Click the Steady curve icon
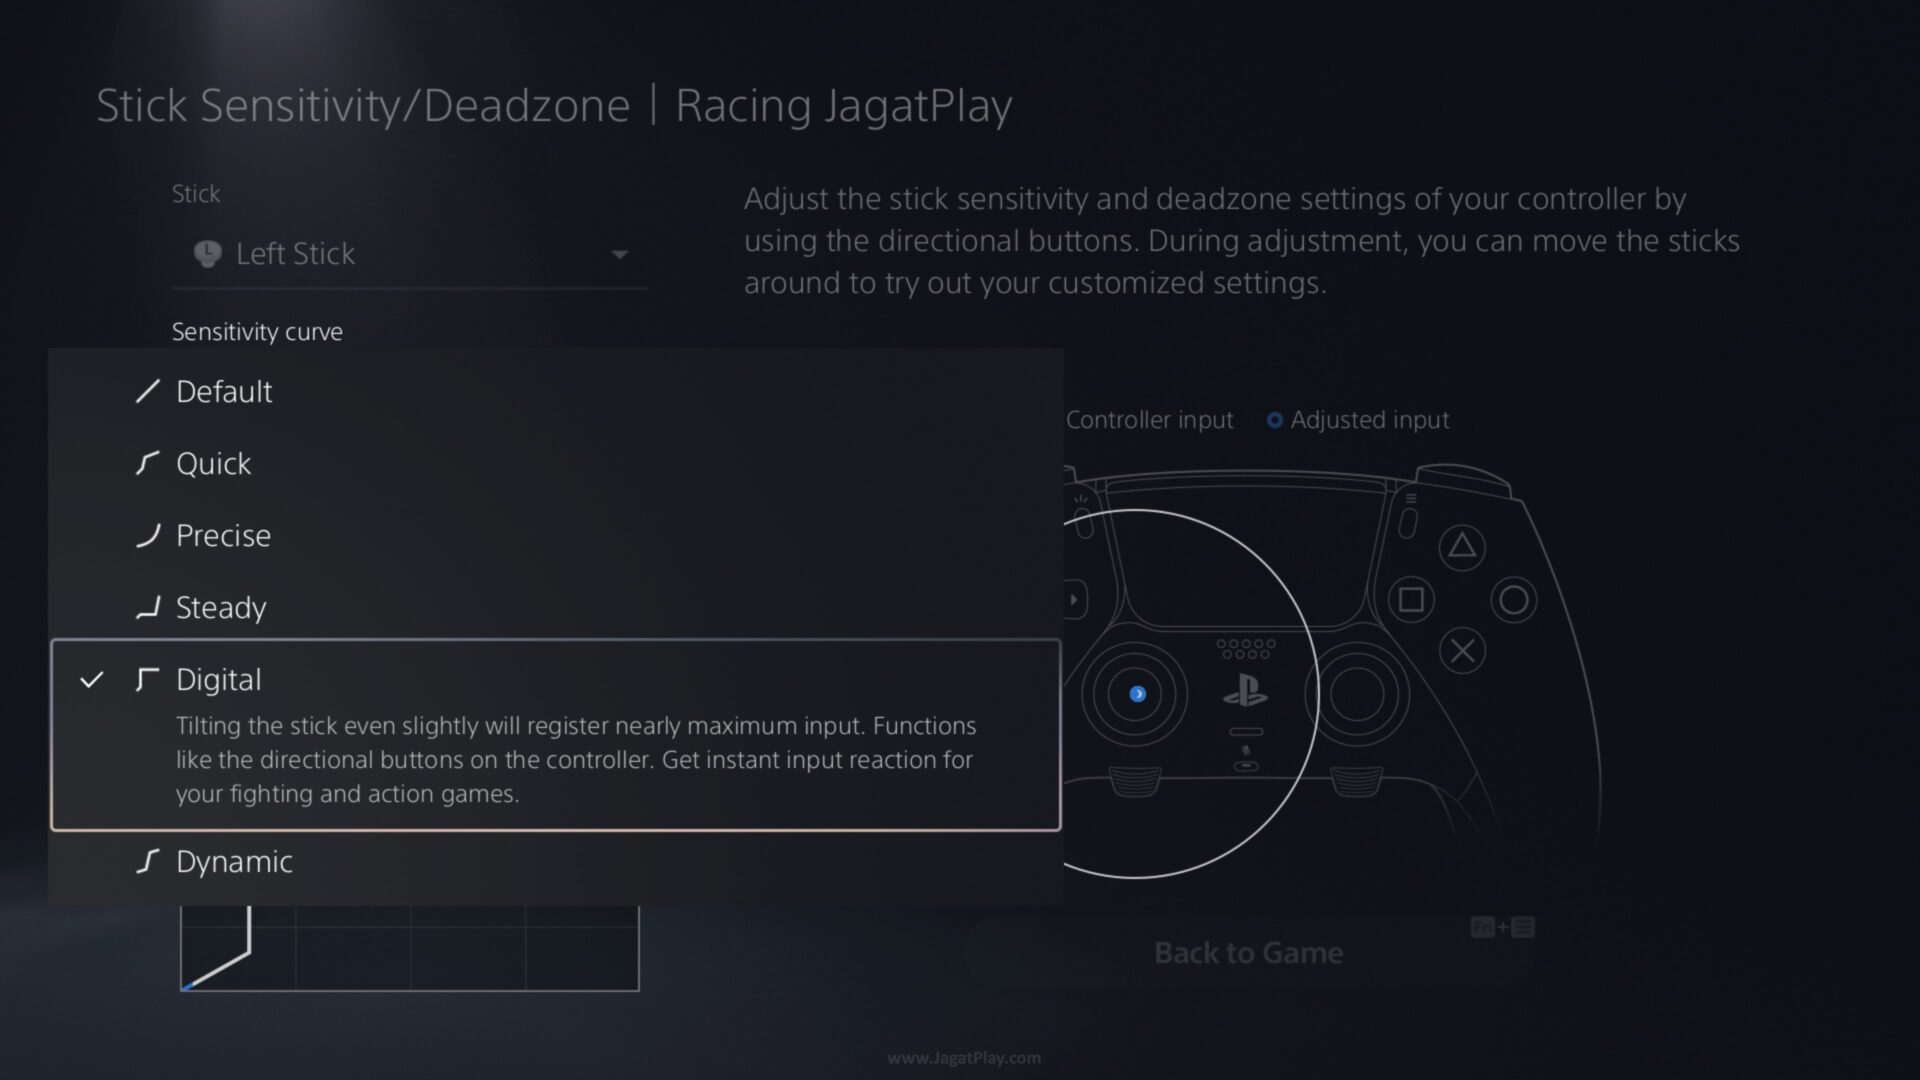The height and width of the screenshot is (1080, 1920). 148,608
